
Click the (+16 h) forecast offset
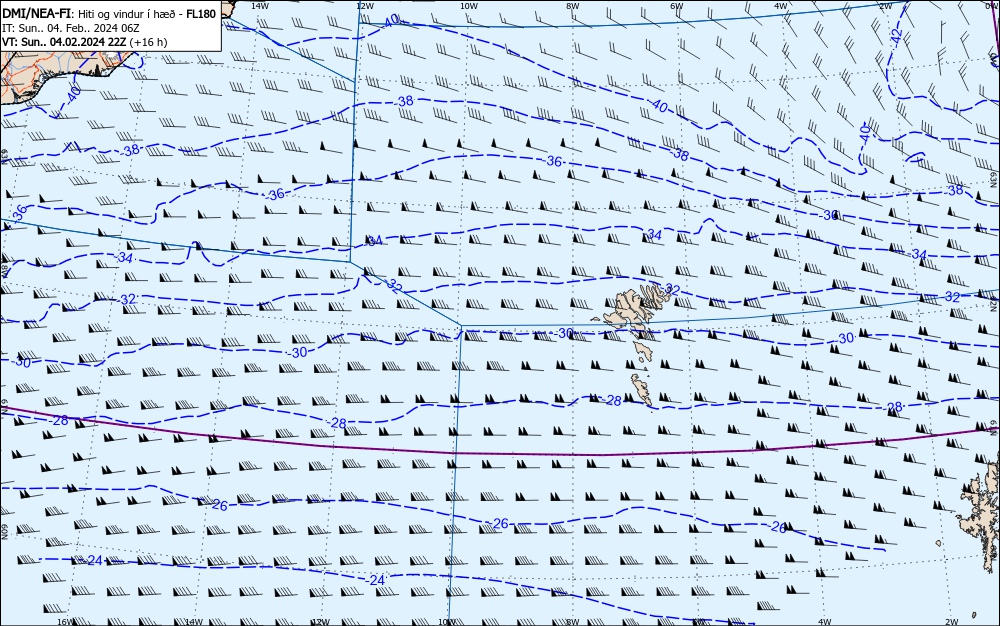coord(148,42)
